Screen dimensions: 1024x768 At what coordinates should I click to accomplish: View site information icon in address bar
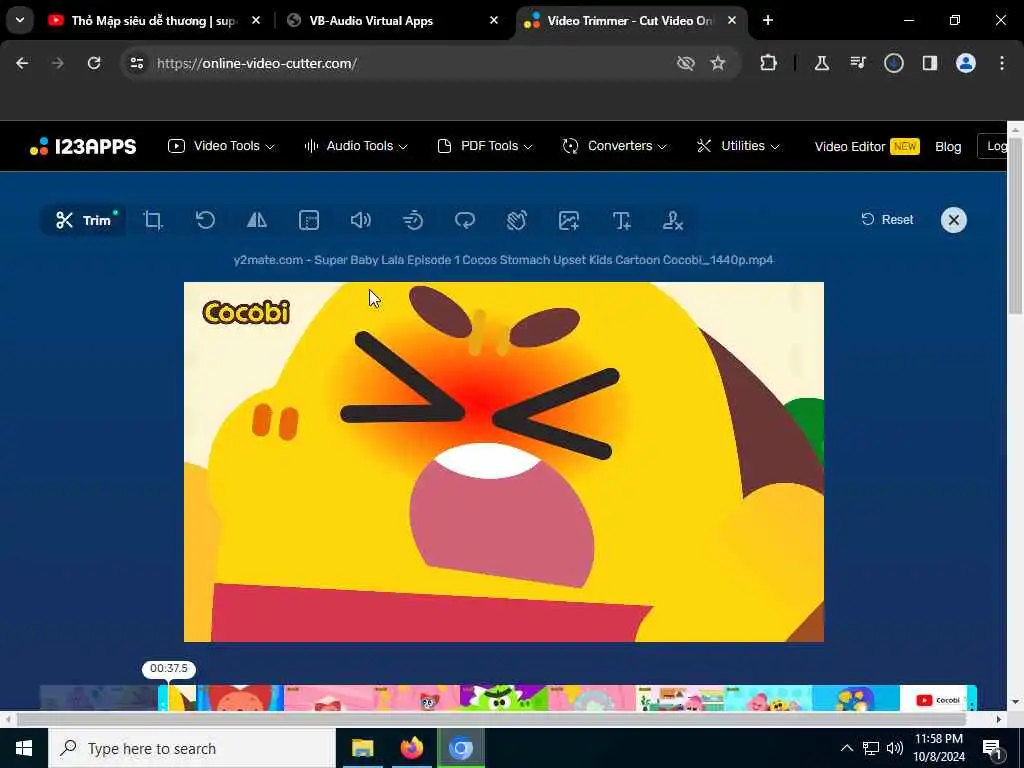pyautogui.click(x=136, y=63)
